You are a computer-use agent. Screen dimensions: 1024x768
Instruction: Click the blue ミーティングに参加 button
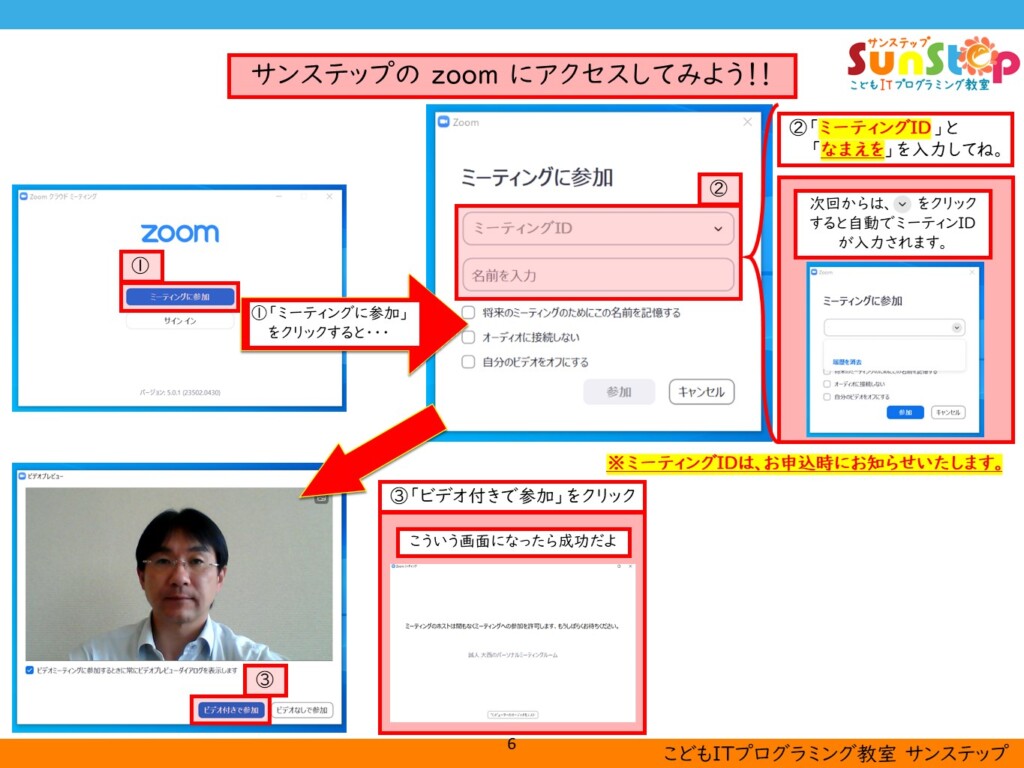(x=180, y=296)
